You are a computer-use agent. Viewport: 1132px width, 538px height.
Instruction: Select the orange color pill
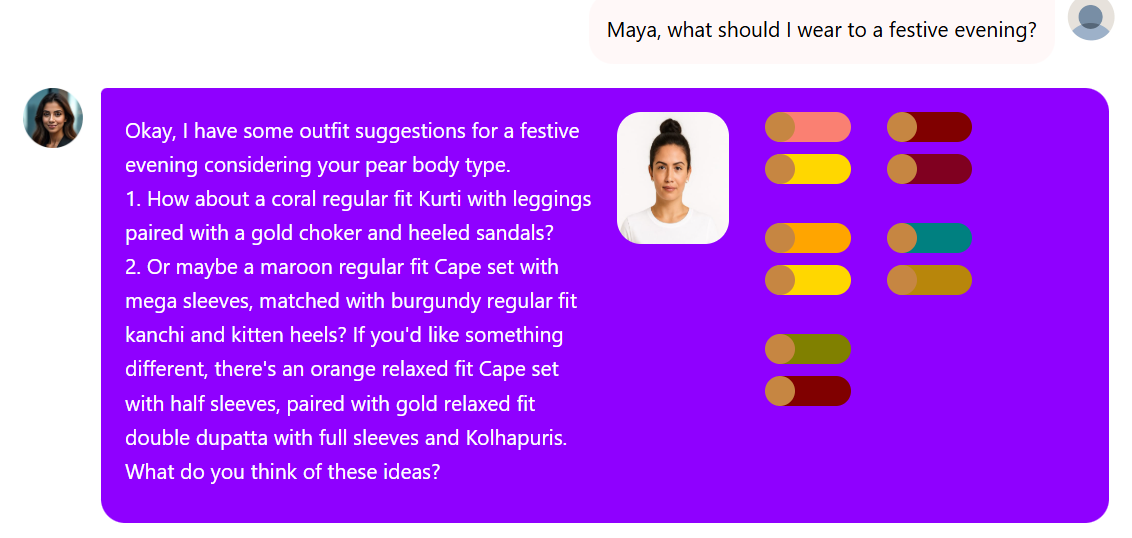point(808,238)
